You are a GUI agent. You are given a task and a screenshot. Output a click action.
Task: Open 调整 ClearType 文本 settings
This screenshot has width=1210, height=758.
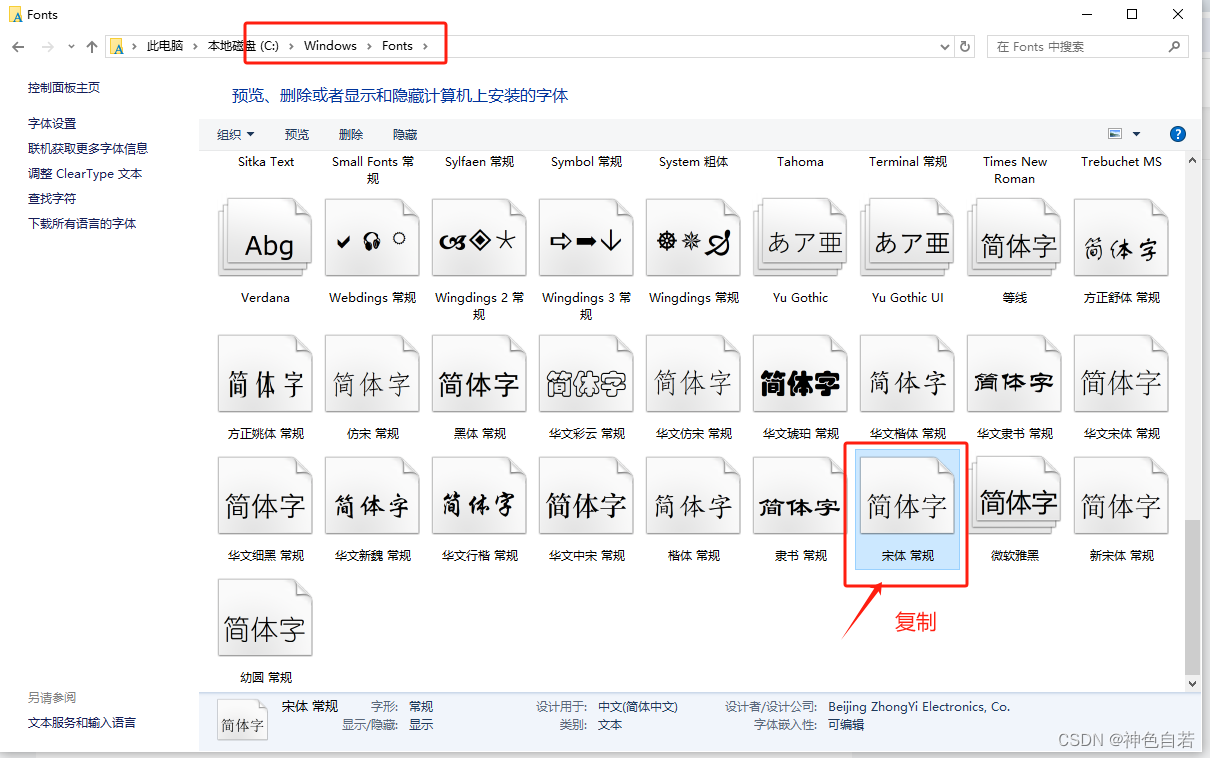coord(87,172)
